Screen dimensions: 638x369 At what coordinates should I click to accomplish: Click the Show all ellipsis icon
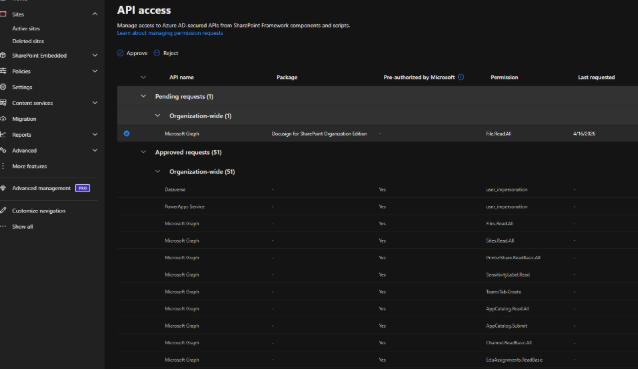(3, 227)
